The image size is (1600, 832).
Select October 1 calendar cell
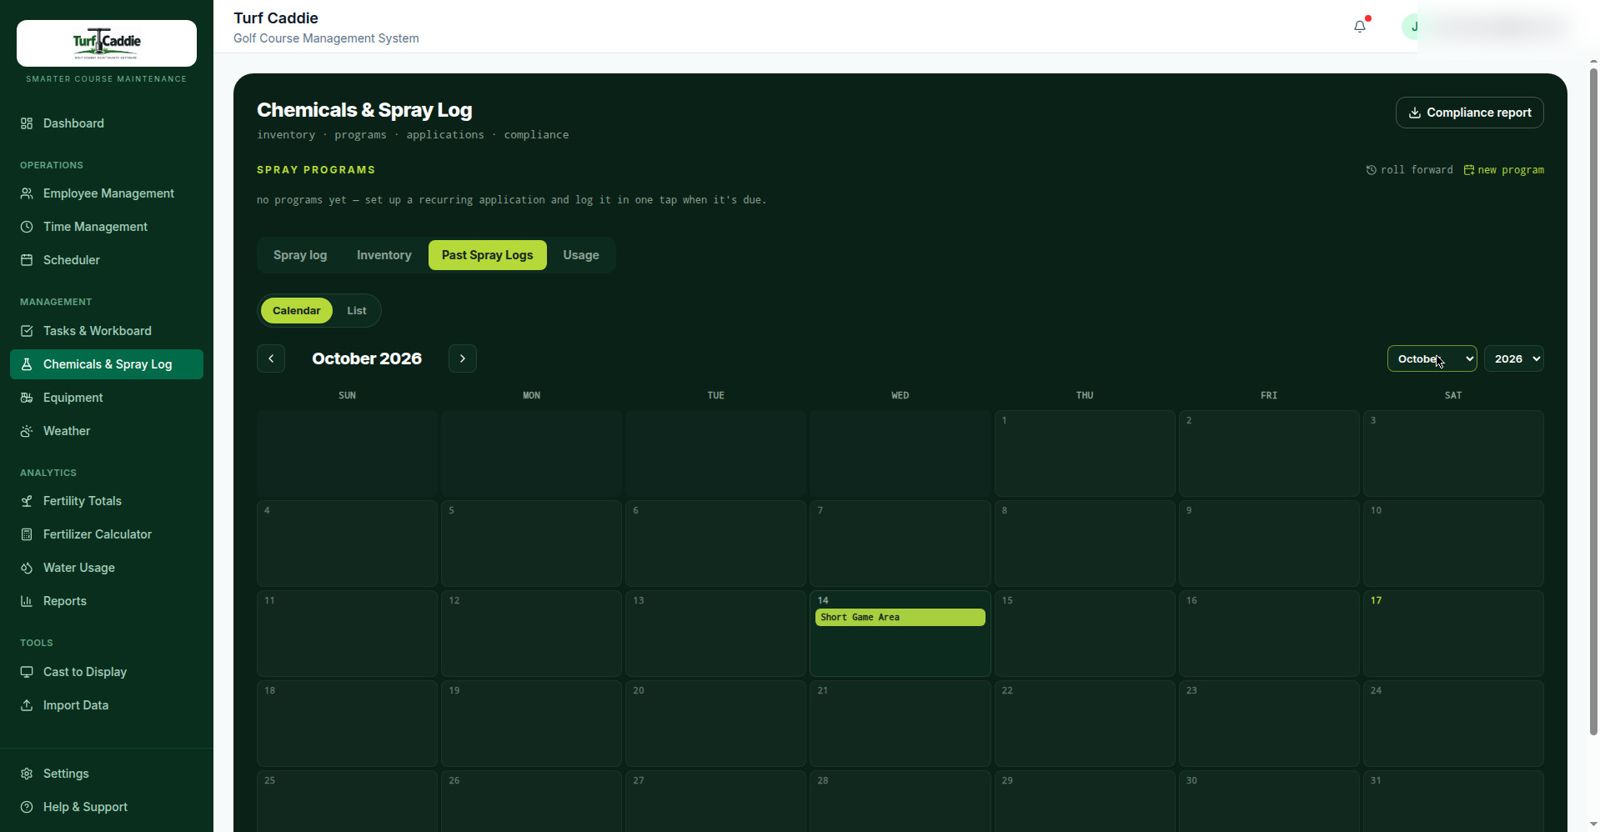[1084, 454]
